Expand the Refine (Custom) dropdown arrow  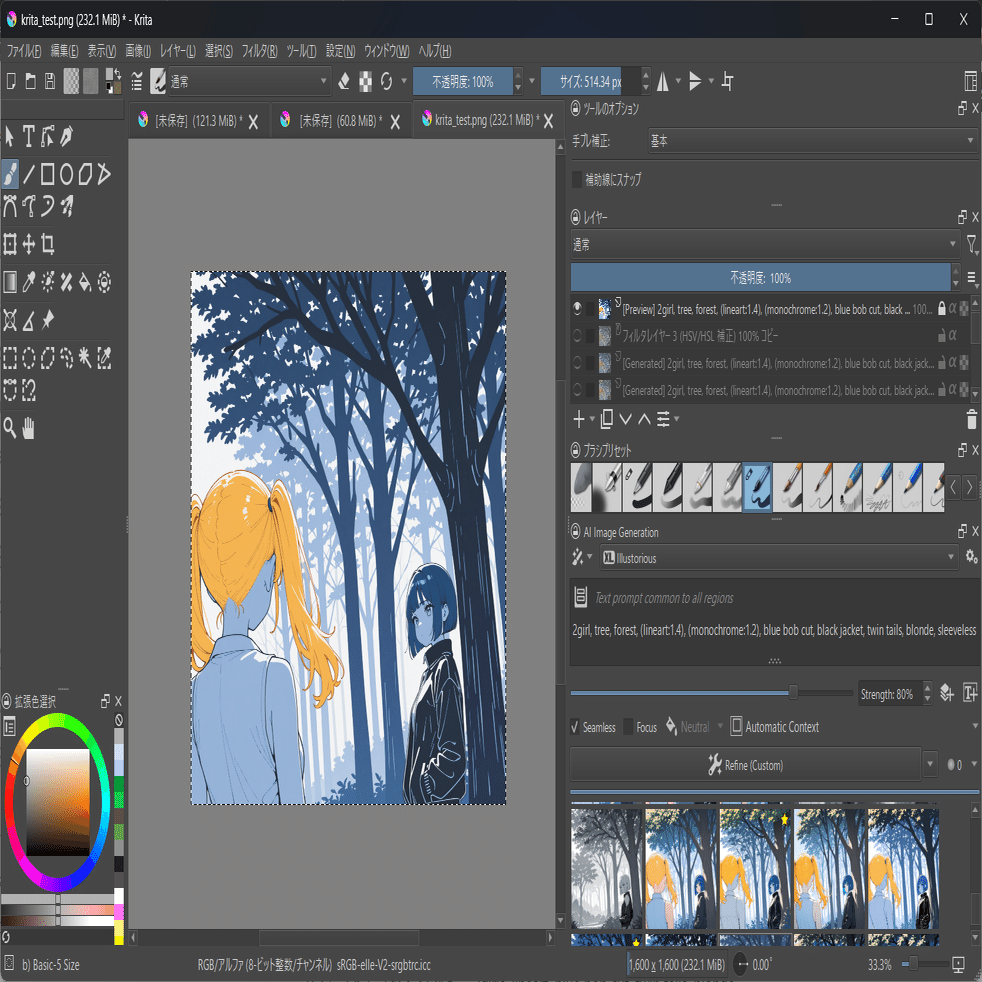click(x=930, y=764)
